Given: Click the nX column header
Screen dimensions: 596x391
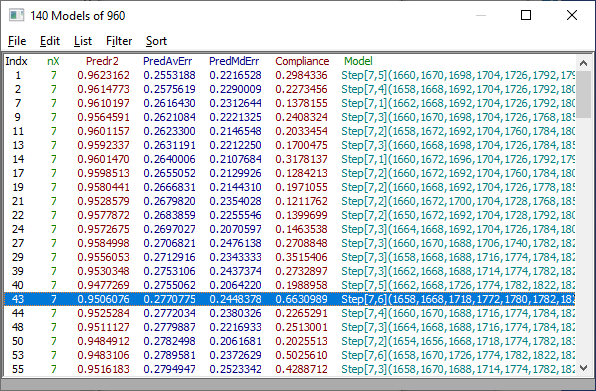Looking at the screenshot, I should tap(53, 61).
